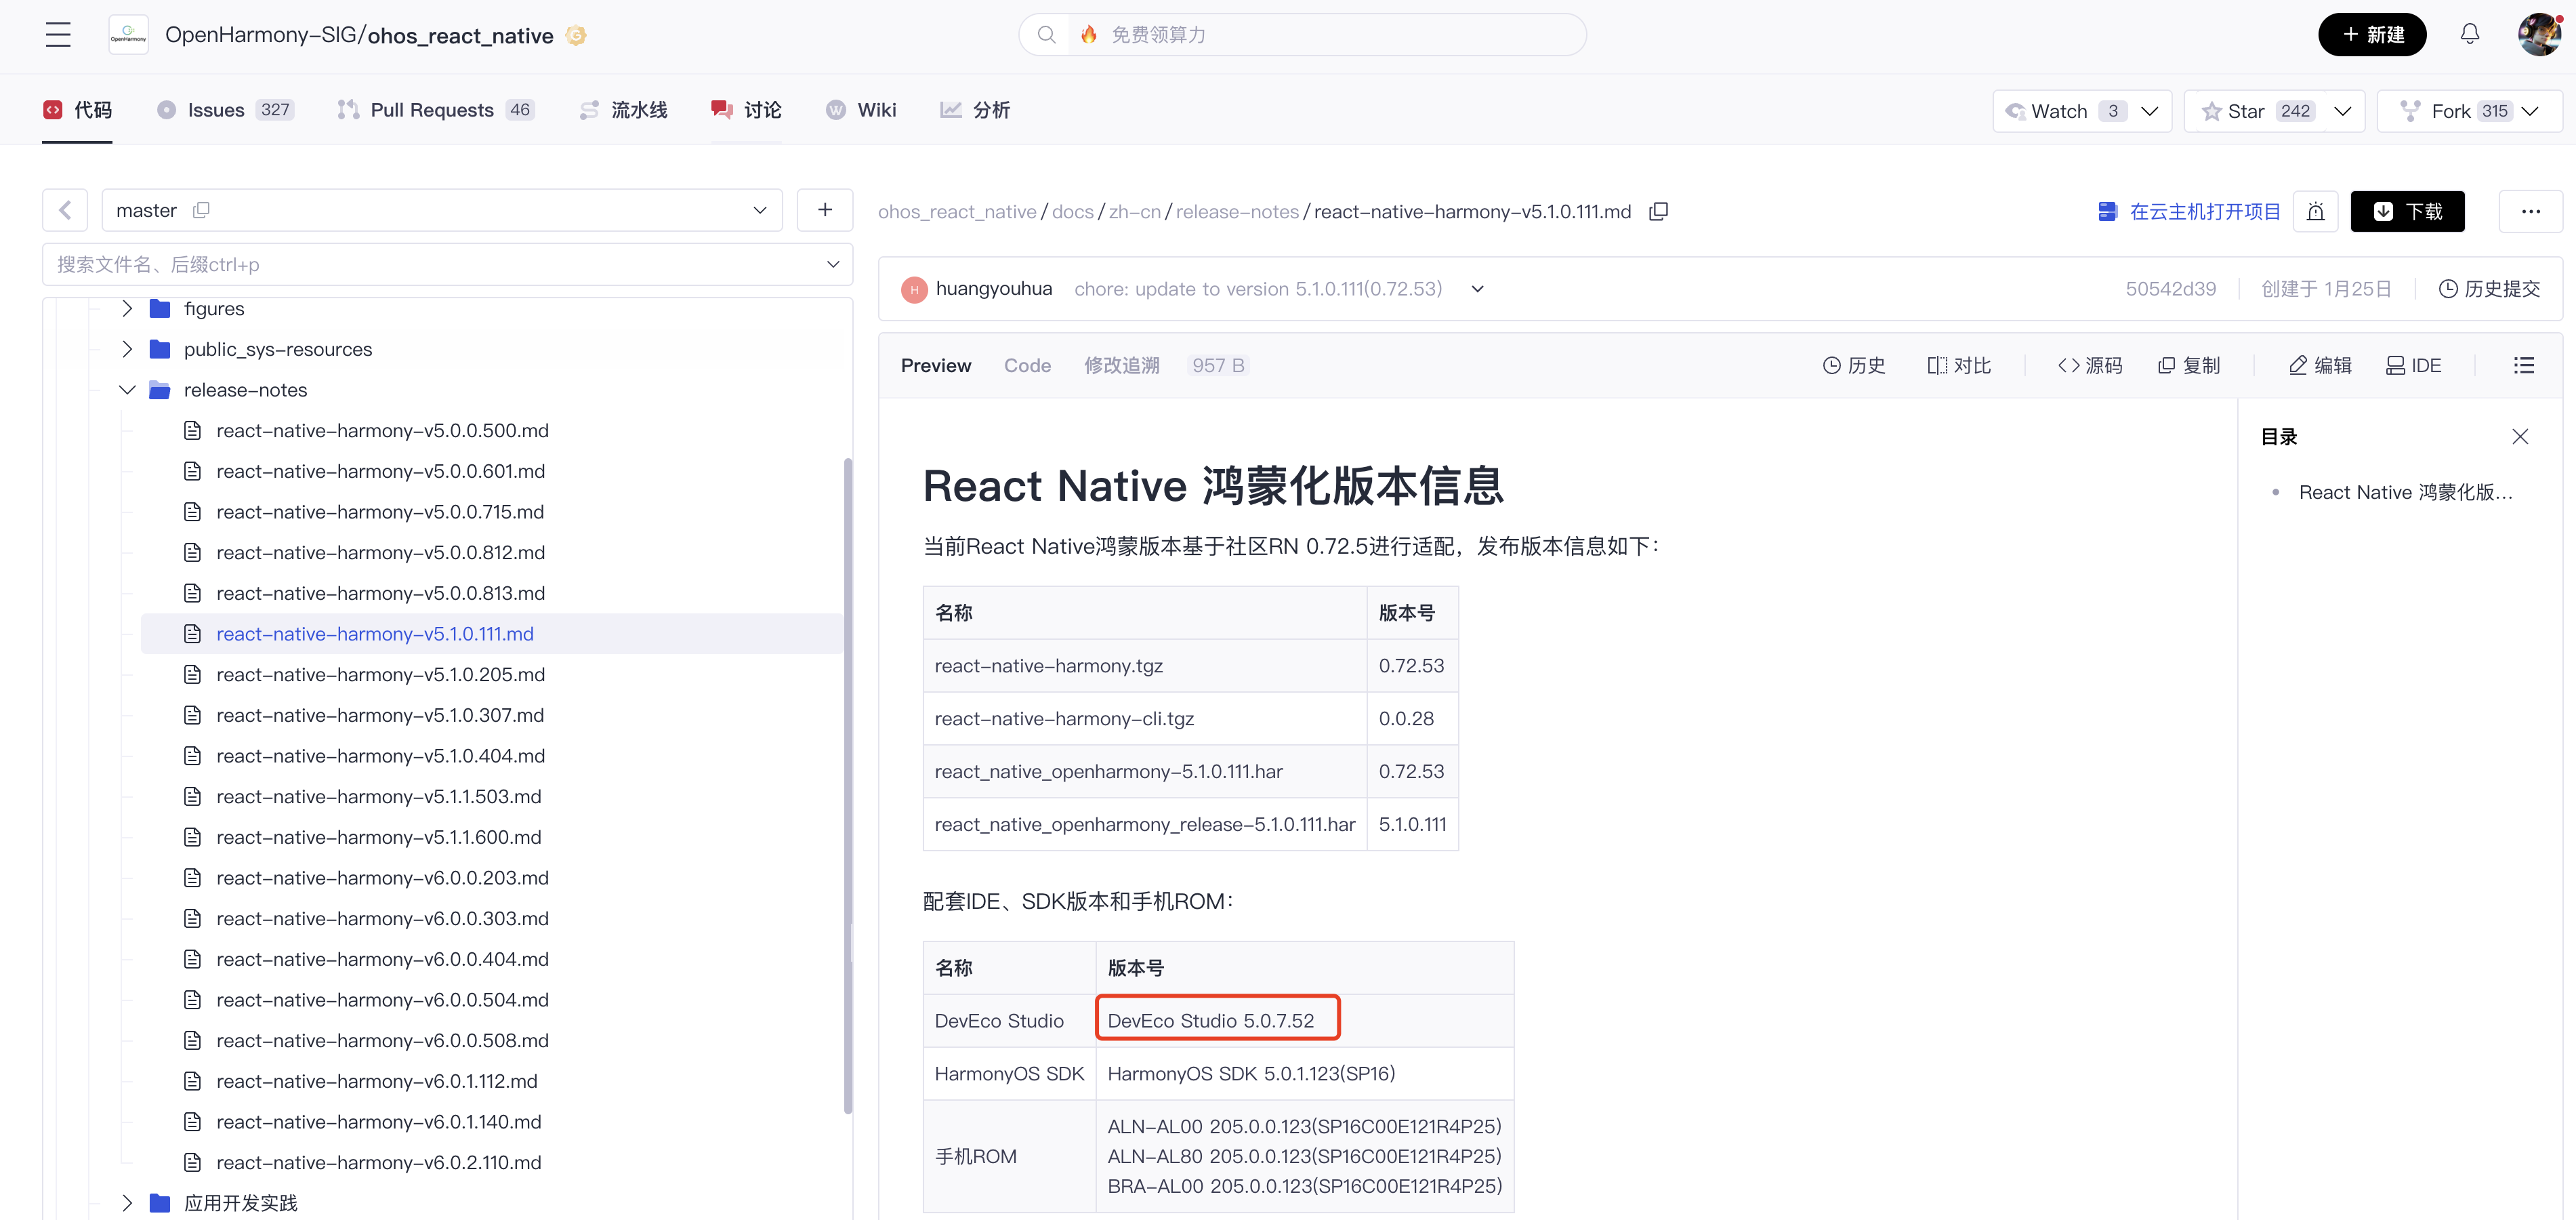View raw file with the 源码 icon
Image resolution: width=2576 pixels, height=1220 pixels.
[x=2088, y=365]
